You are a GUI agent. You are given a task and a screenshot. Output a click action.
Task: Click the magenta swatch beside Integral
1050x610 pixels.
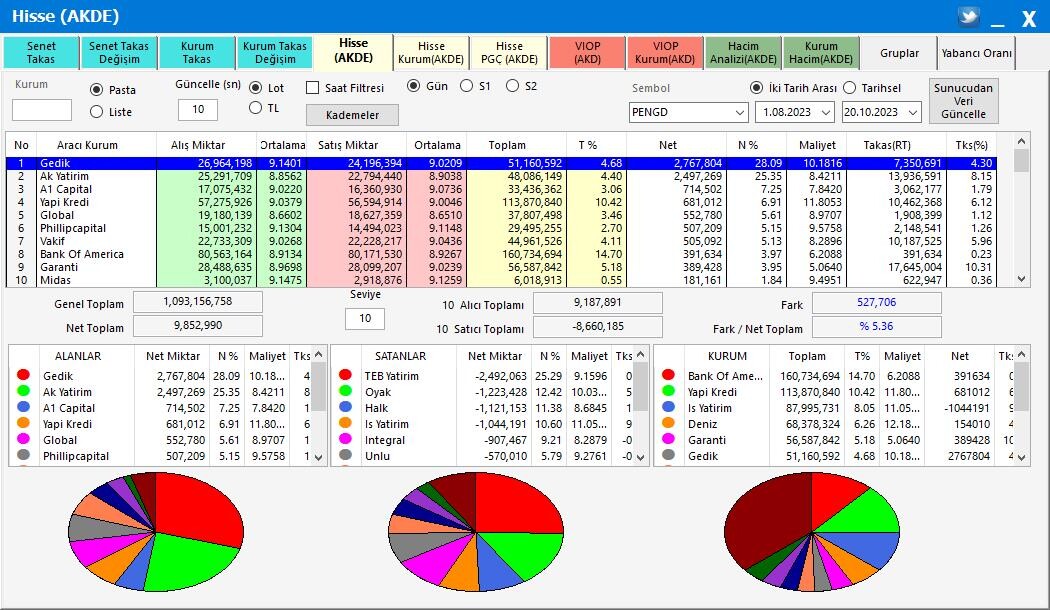(x=346, y=439)
